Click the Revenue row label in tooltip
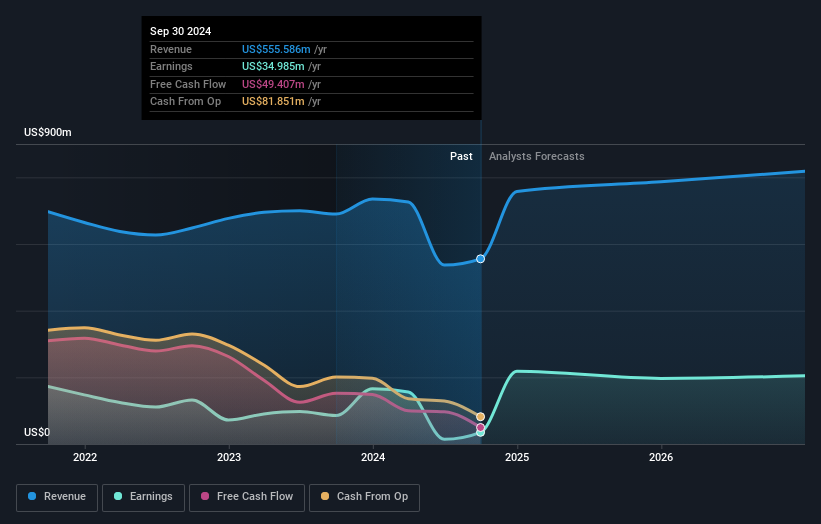The height and width of the screenshot is (524, 821). tap(171, 49)
